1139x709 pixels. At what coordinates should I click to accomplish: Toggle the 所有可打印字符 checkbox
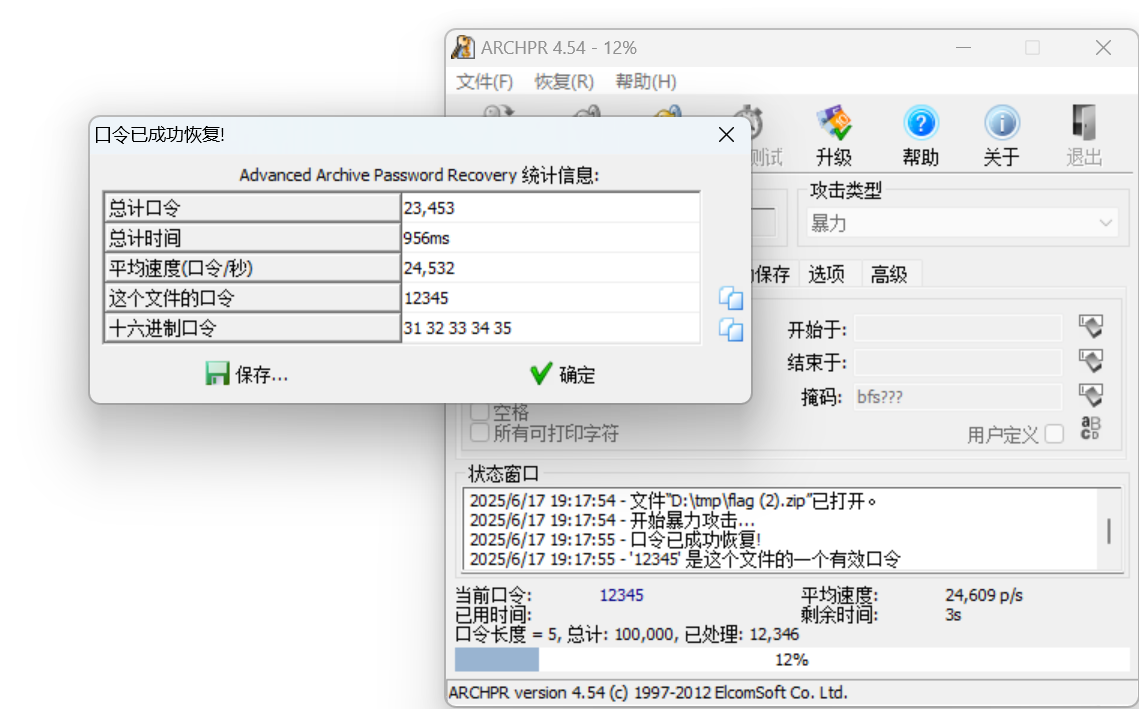479,433
